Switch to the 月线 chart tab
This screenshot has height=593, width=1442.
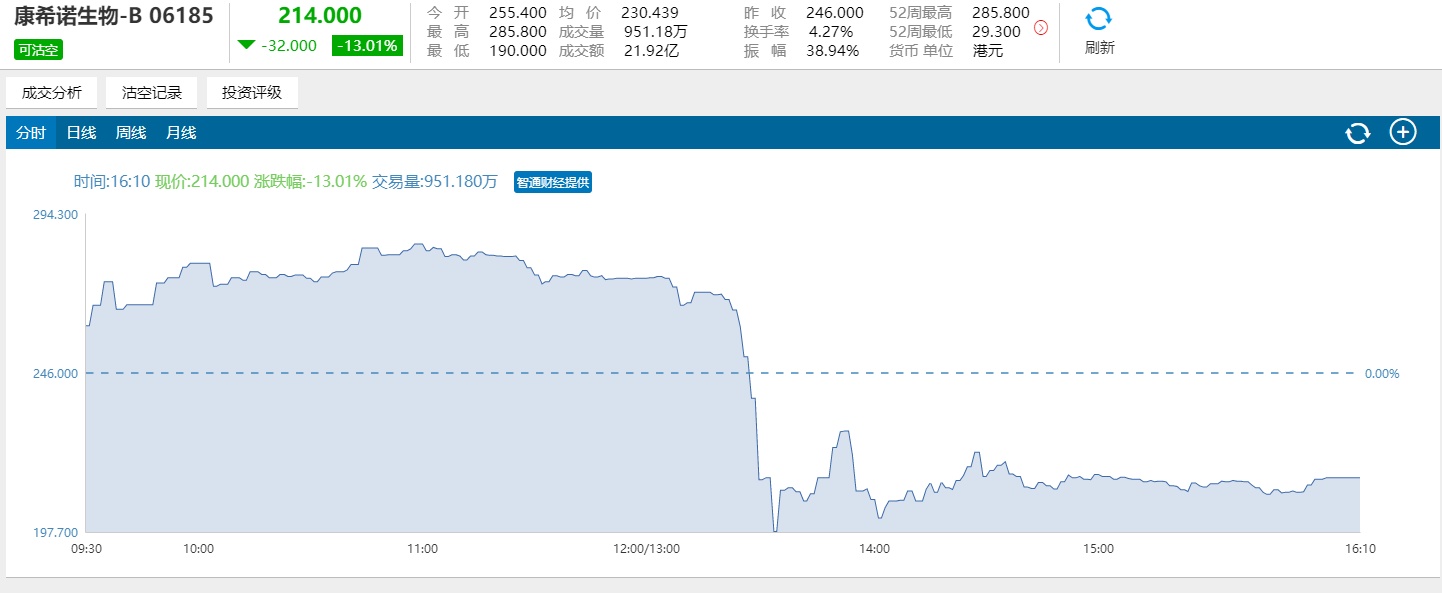[181, 133]
